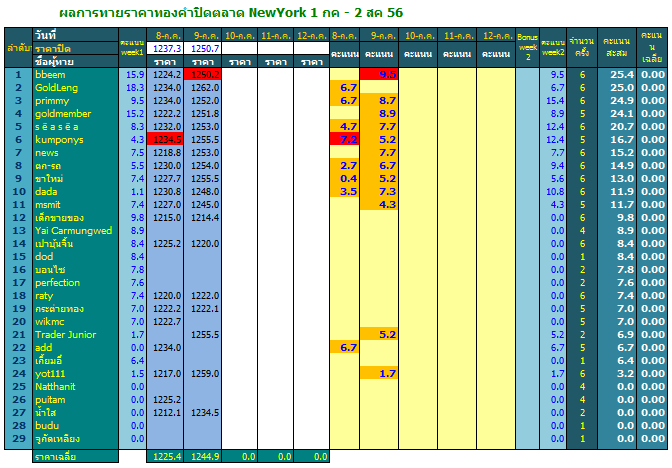Screen dimensions: 672x468
Task: Click the 10-ก.ค. price column header
Action: tap(239, 36)
